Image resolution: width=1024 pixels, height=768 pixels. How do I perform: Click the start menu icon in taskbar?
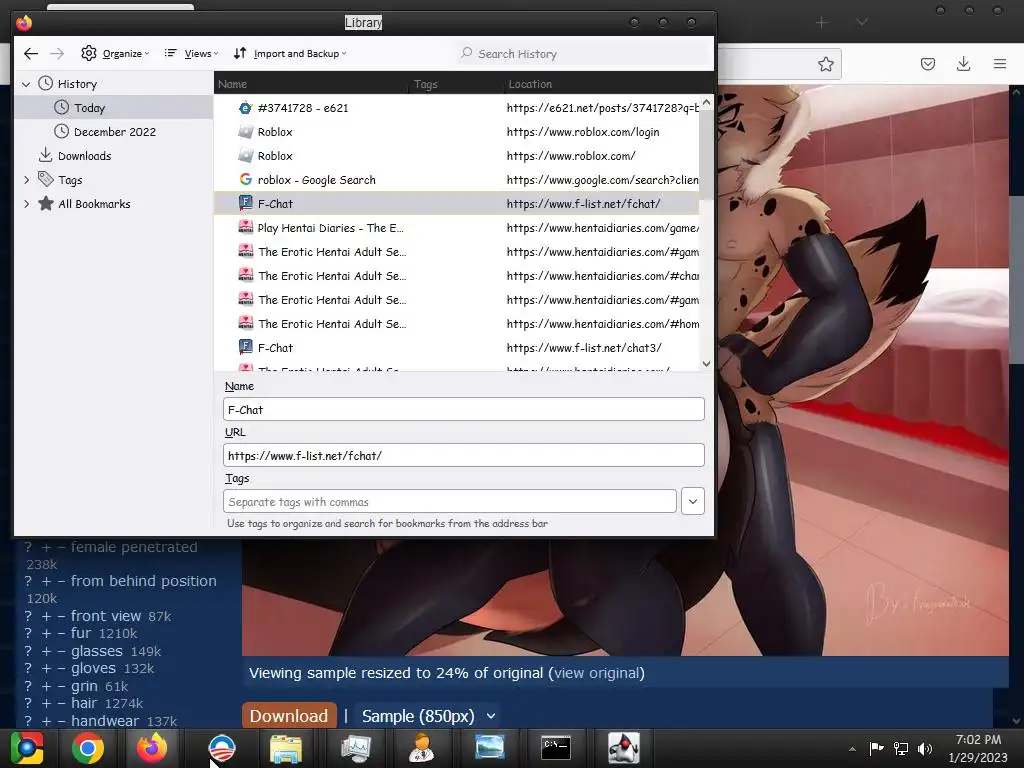(x=27, y=748)
